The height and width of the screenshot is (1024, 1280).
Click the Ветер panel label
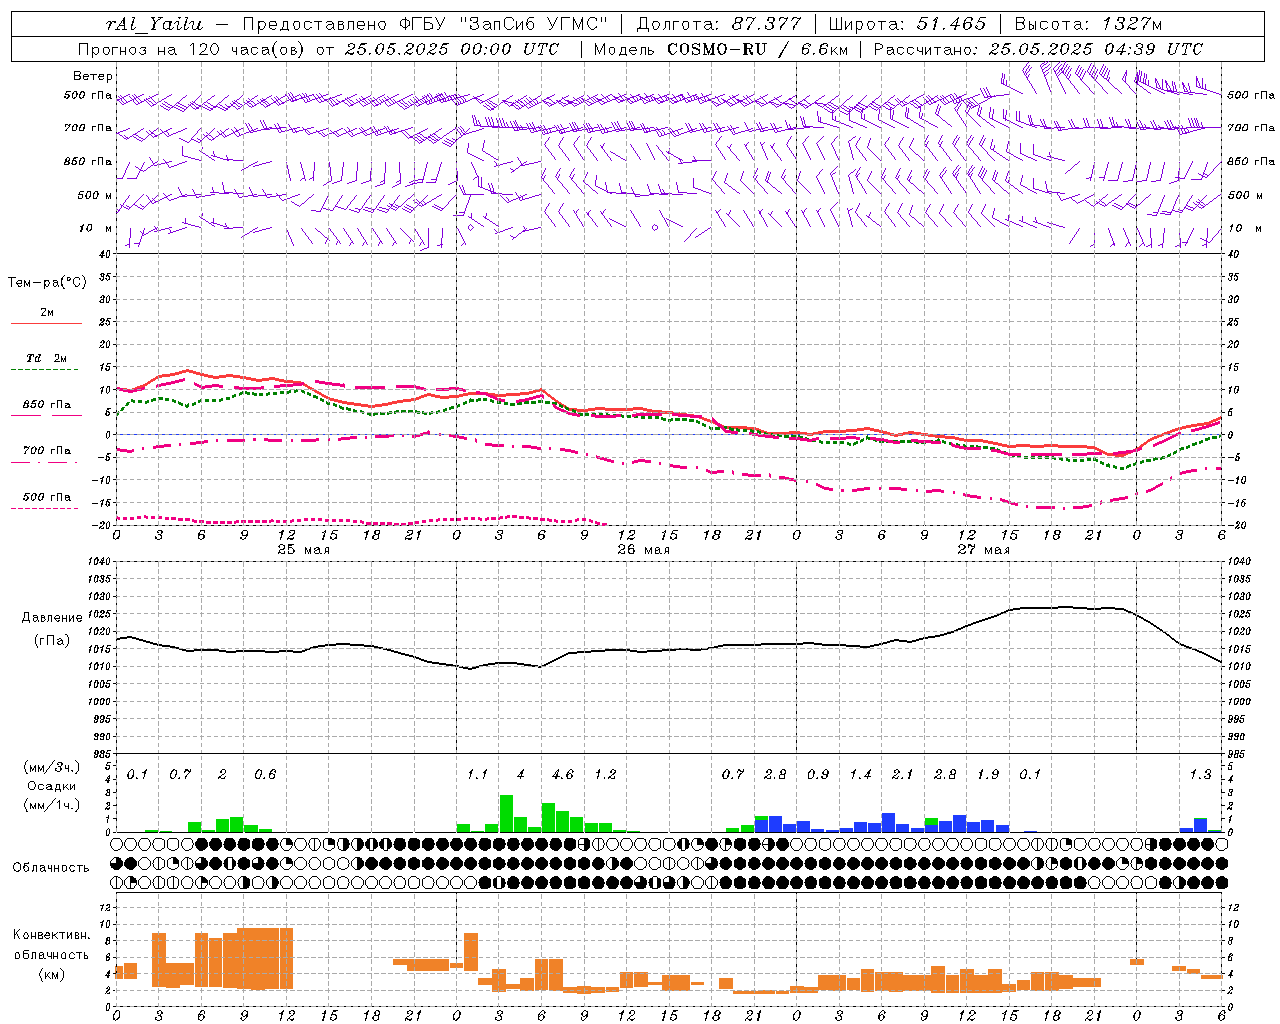(x=93, y=76)
